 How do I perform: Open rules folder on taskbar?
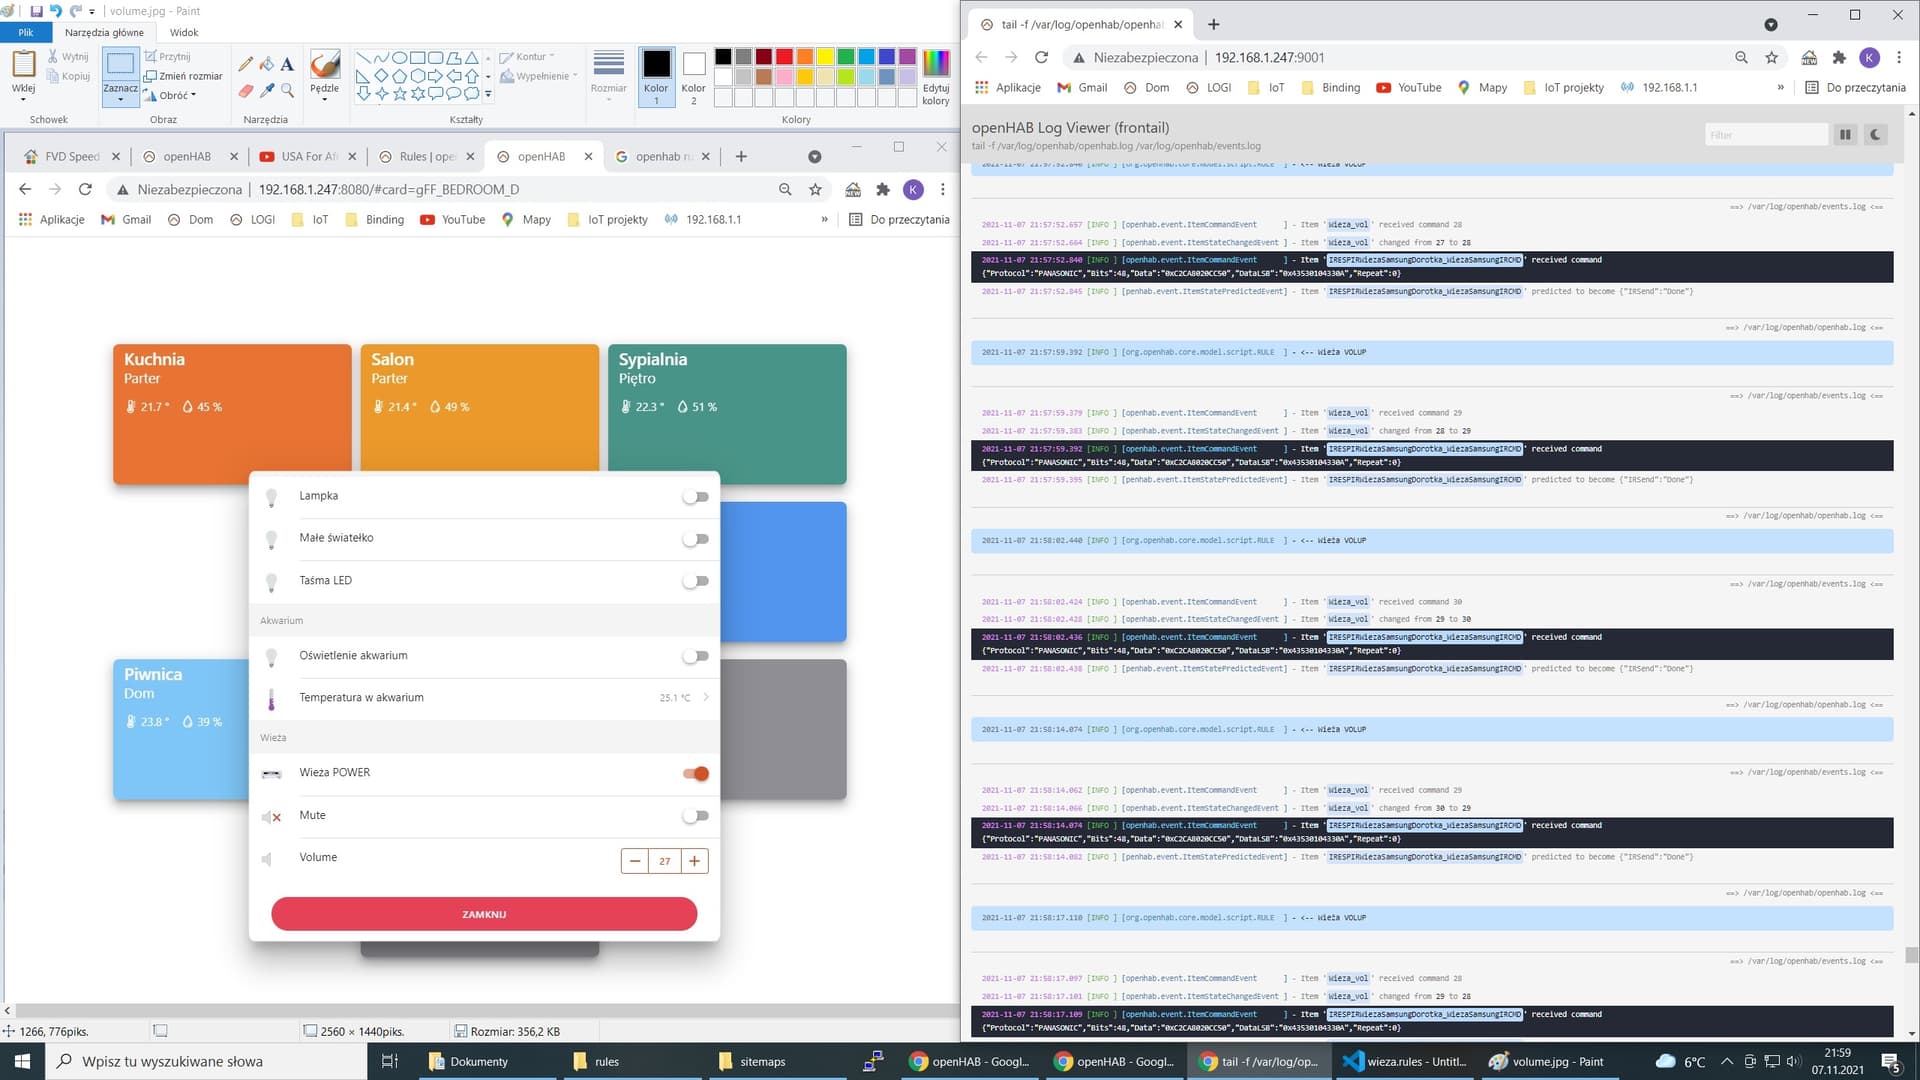[x=597, y=1061]
